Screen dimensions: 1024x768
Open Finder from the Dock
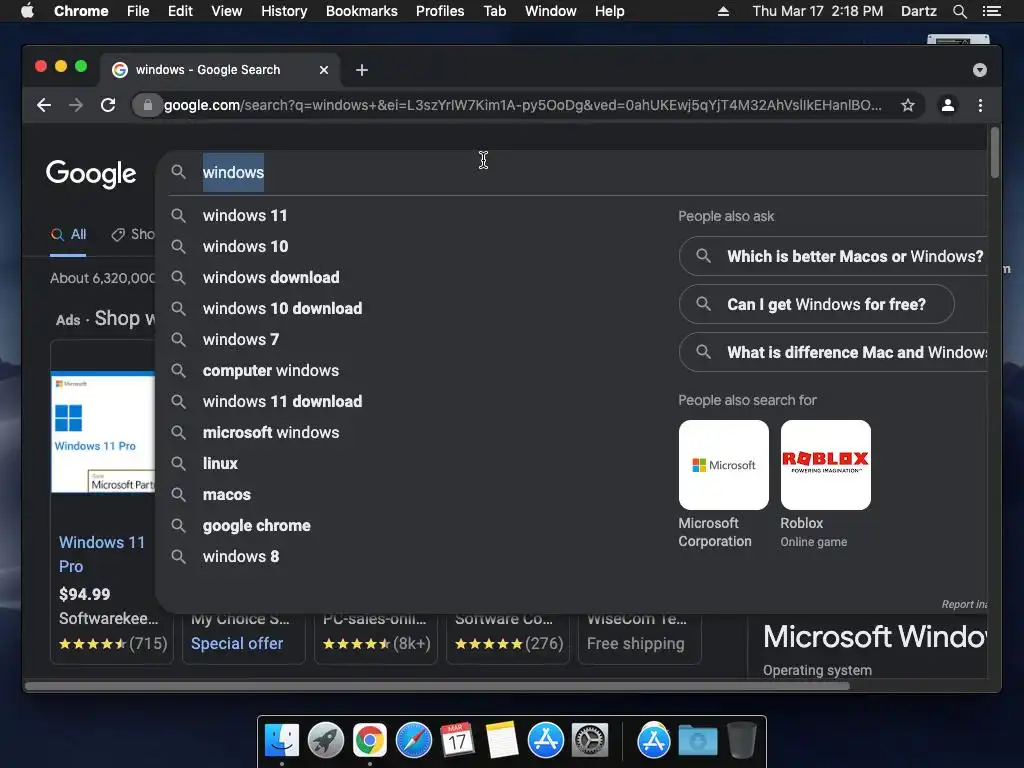tap(282, 741)
